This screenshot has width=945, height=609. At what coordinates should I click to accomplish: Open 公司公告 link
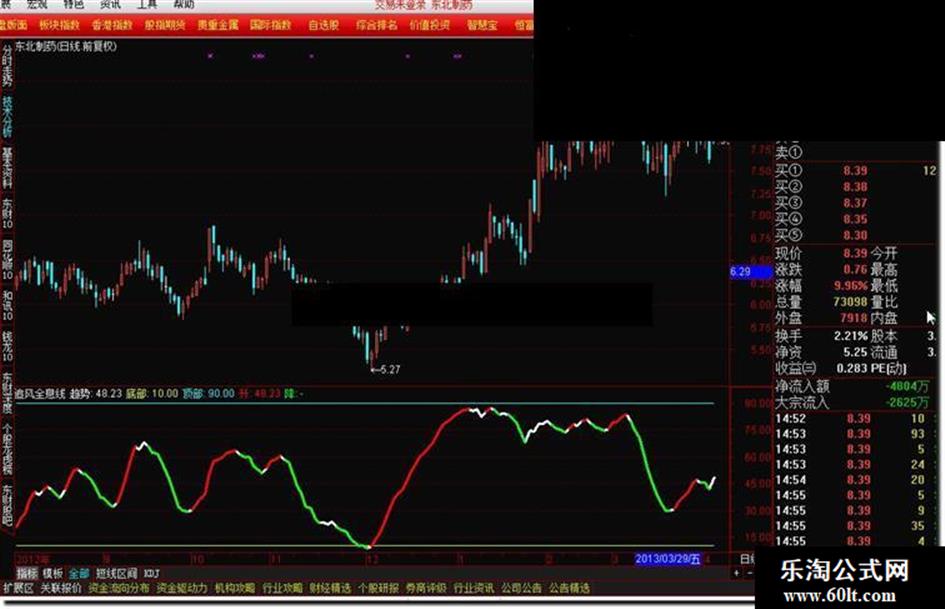point(521,588)
